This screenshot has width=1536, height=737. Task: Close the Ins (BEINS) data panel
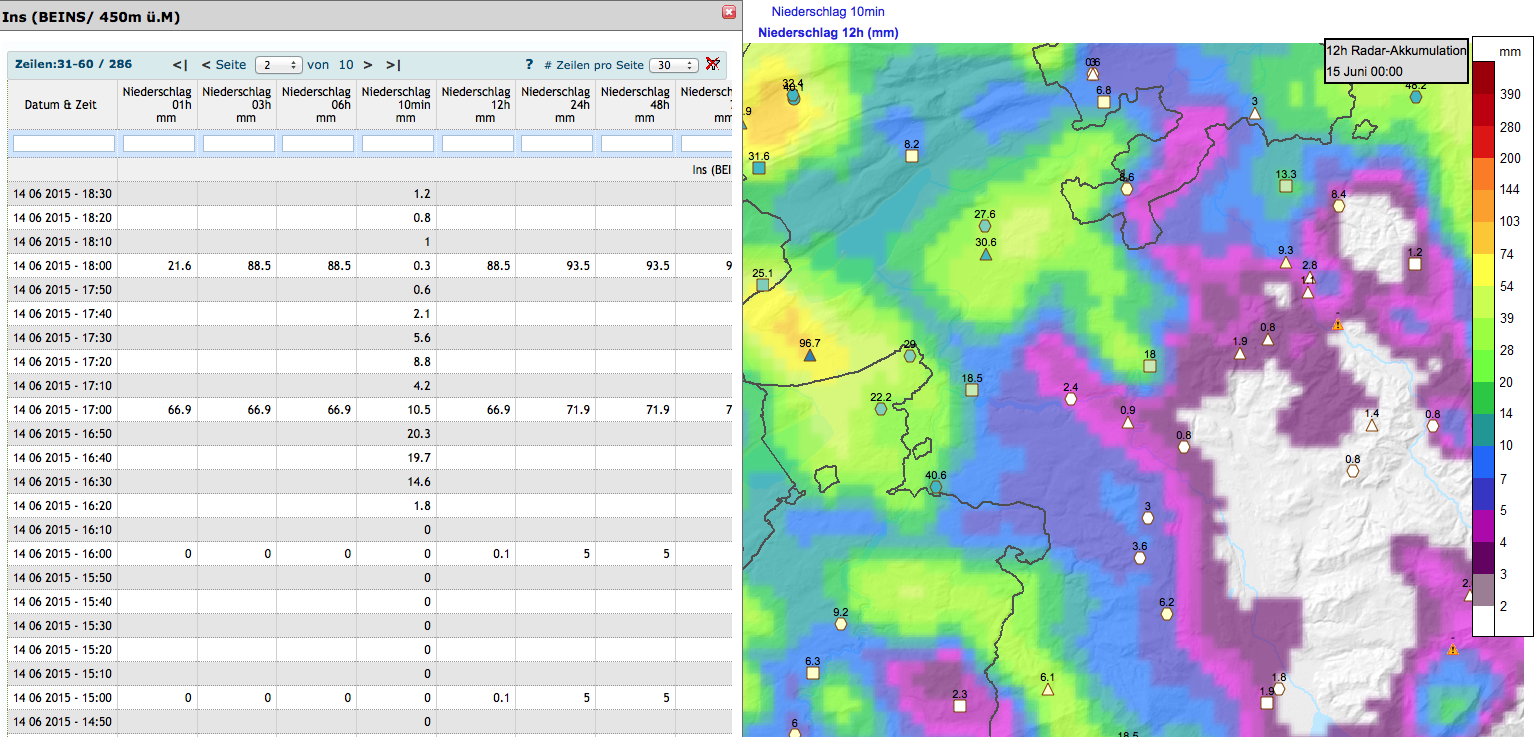point(729,13)
